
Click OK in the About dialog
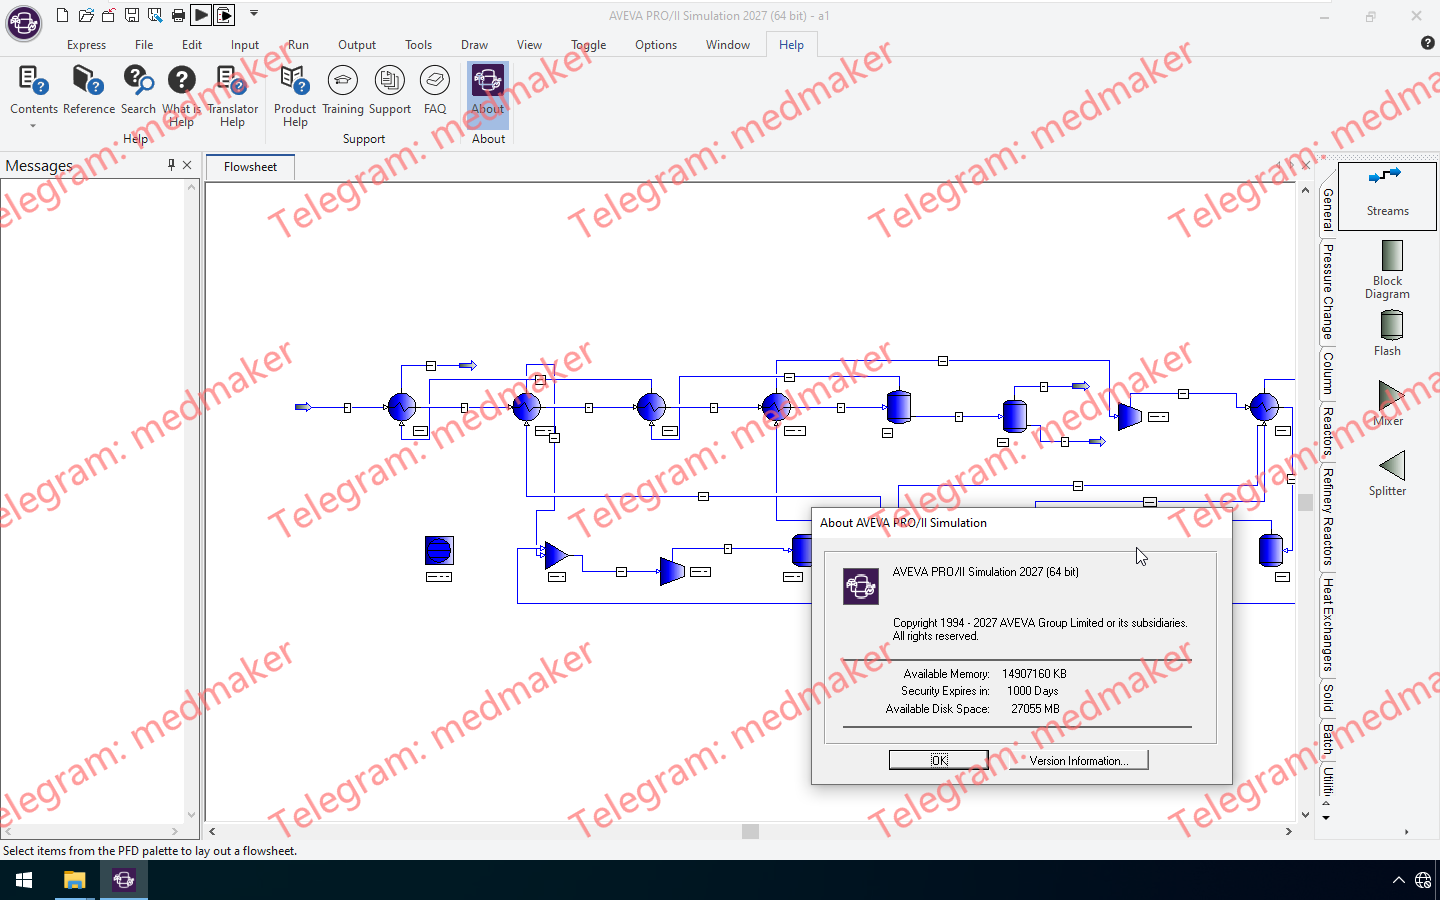click(938, 760)
